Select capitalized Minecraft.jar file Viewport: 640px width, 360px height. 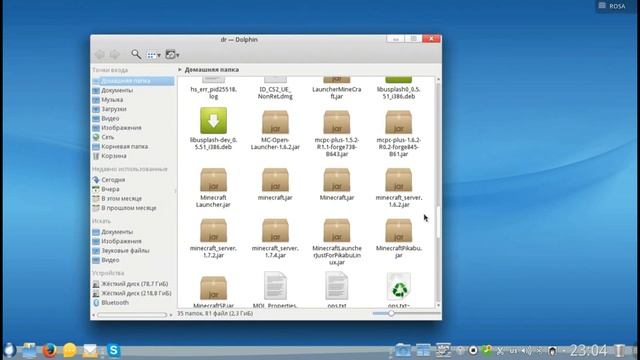337,184
